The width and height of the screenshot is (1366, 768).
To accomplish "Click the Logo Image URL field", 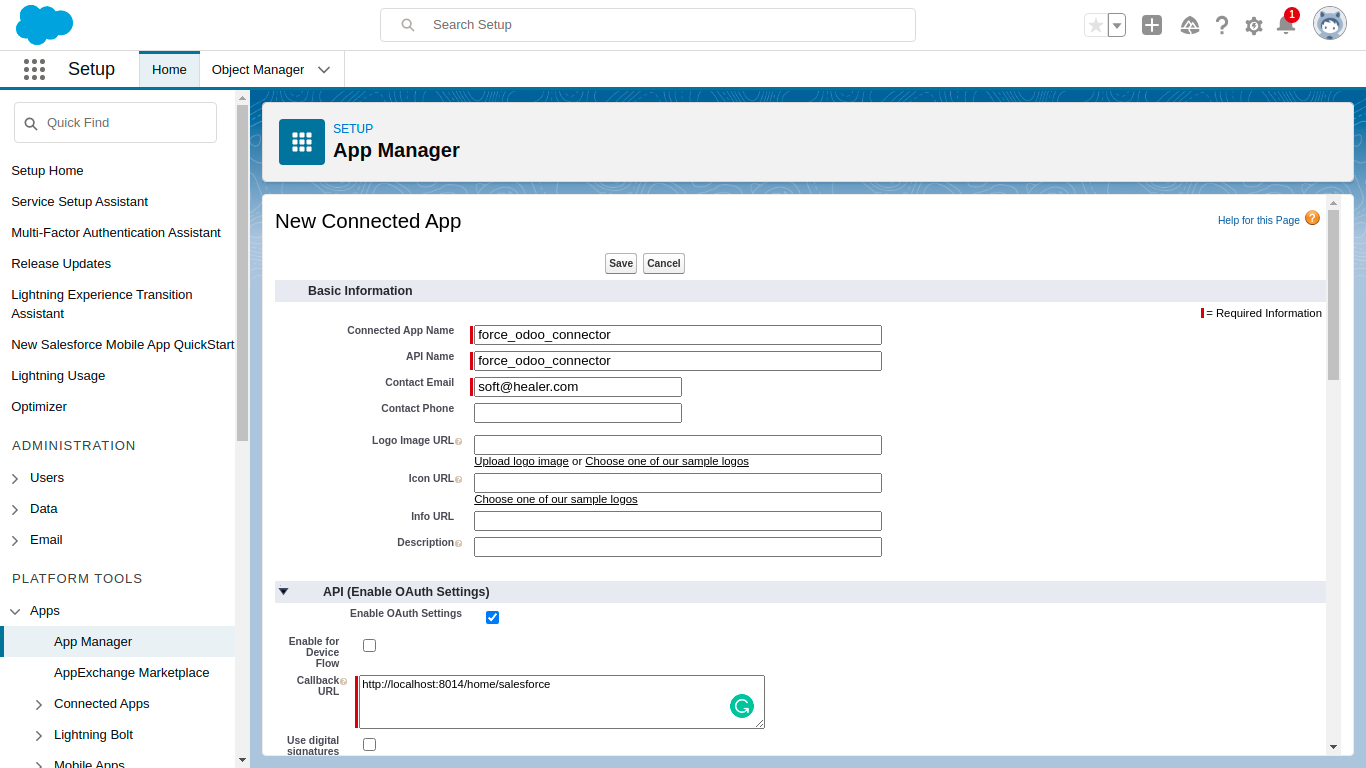I will tap(678, 445).
